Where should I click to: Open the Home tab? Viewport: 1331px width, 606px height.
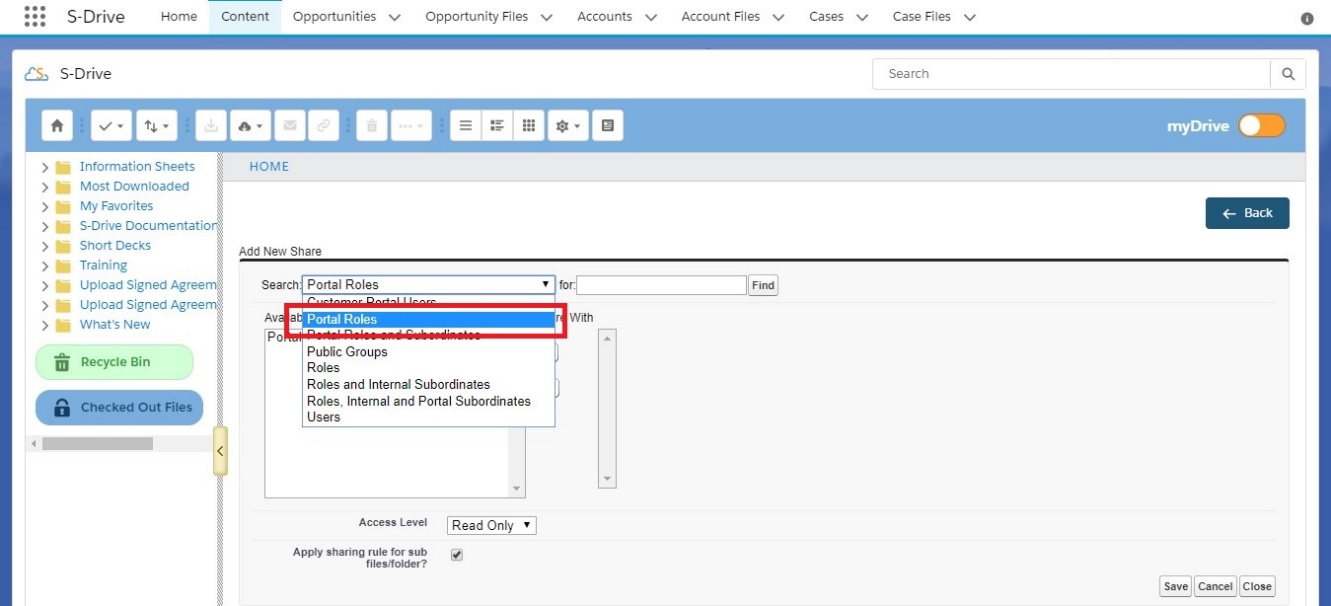click(x=179, y=17)
